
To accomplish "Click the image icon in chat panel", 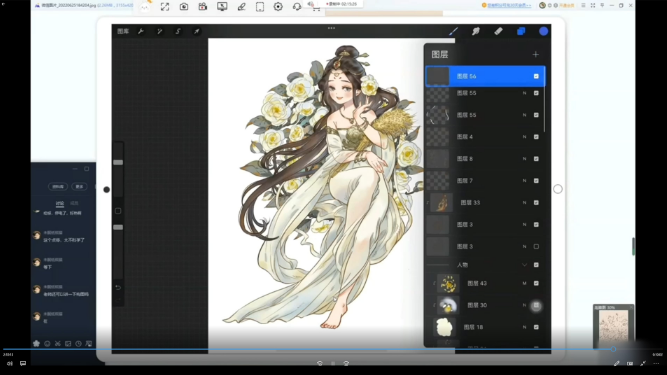I will coord(68,344).
